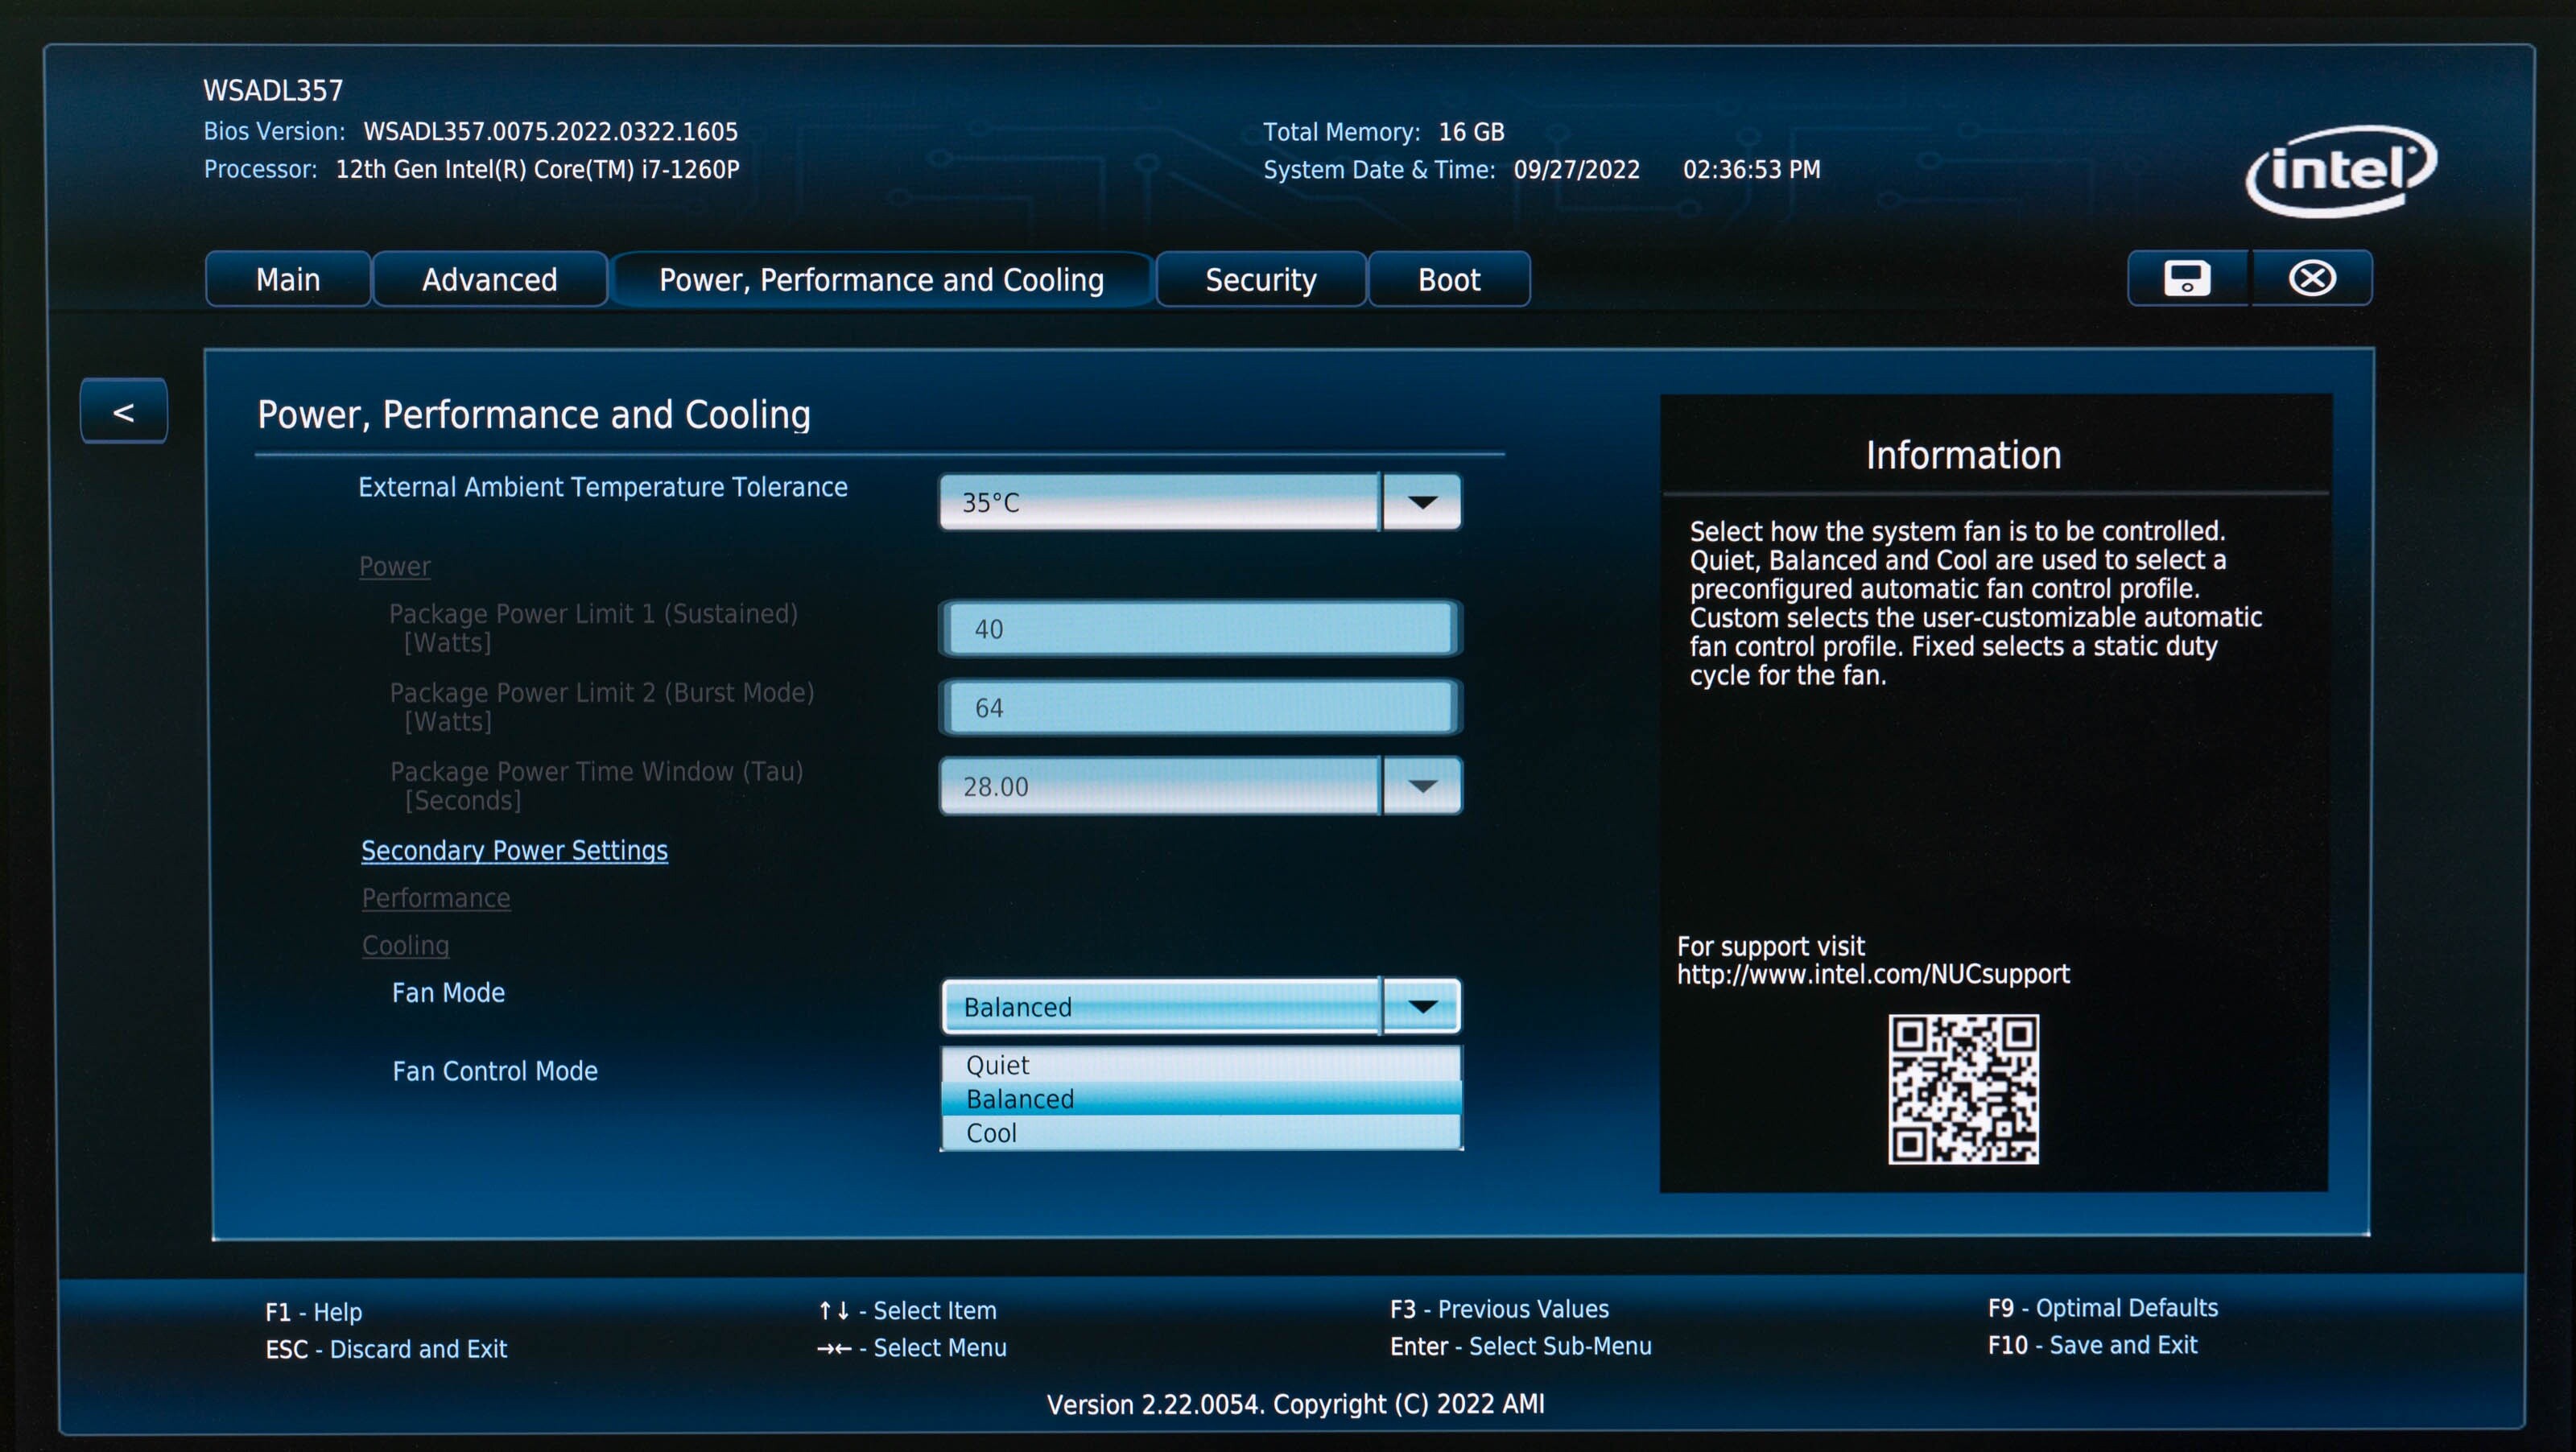Click the circled X exit icon
Image resolution: width=2576 pixels, height=1452 pixels.
coord(2312,278)
